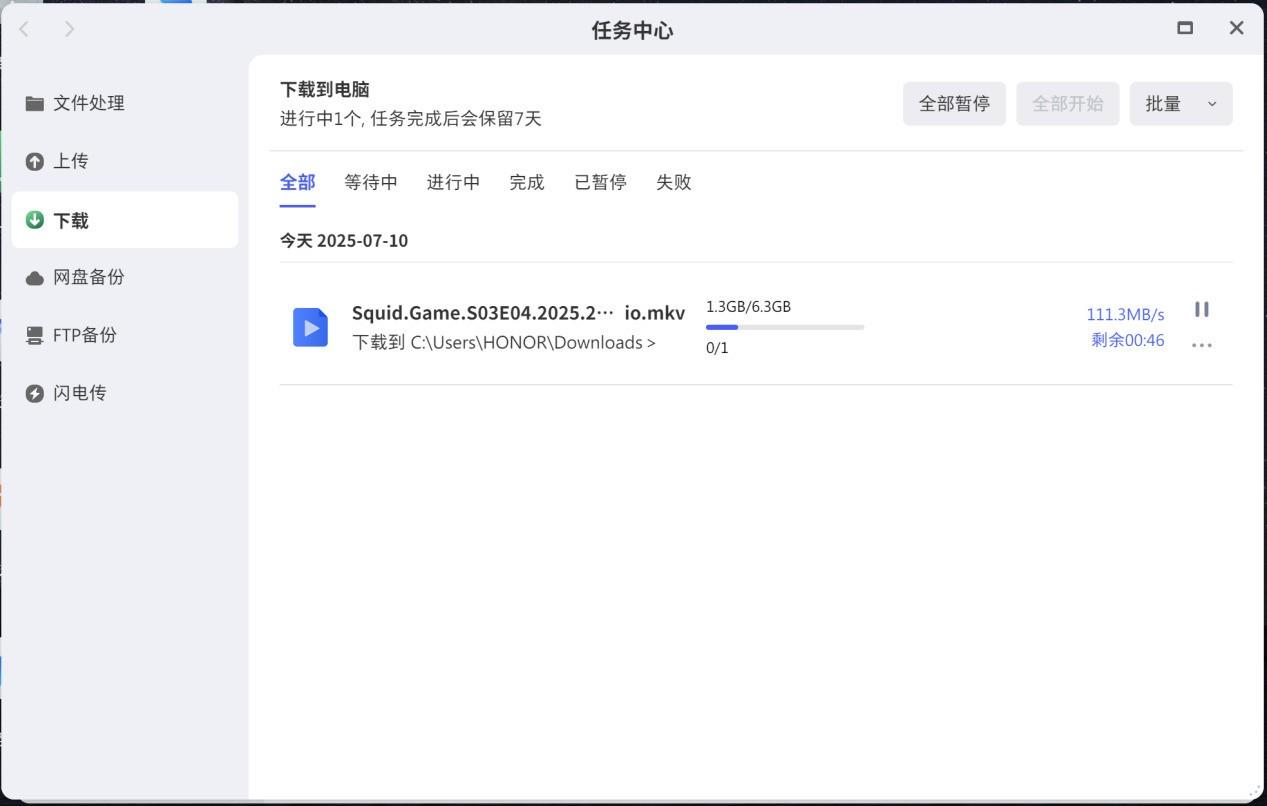Select the 下载 downloads section

coord(124,220)
